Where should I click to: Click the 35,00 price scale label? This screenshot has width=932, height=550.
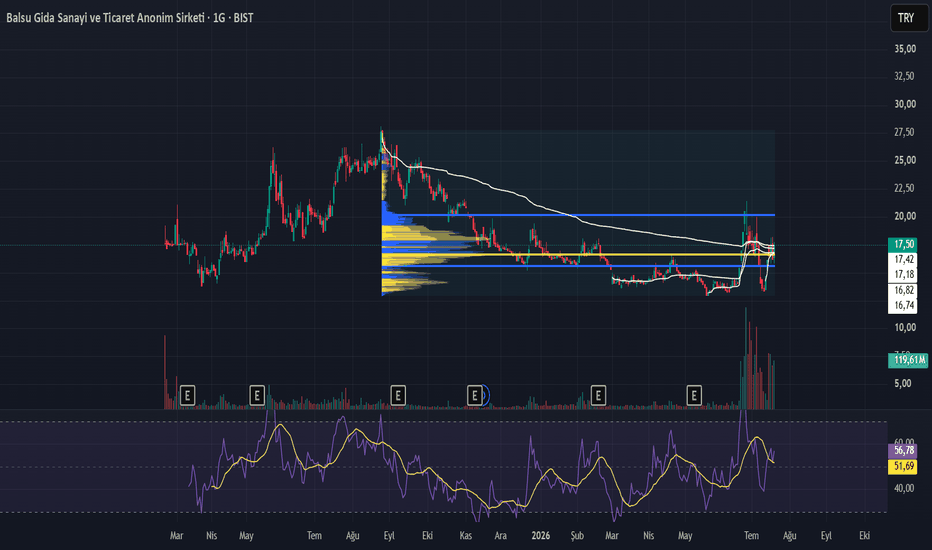click(905, 49)
